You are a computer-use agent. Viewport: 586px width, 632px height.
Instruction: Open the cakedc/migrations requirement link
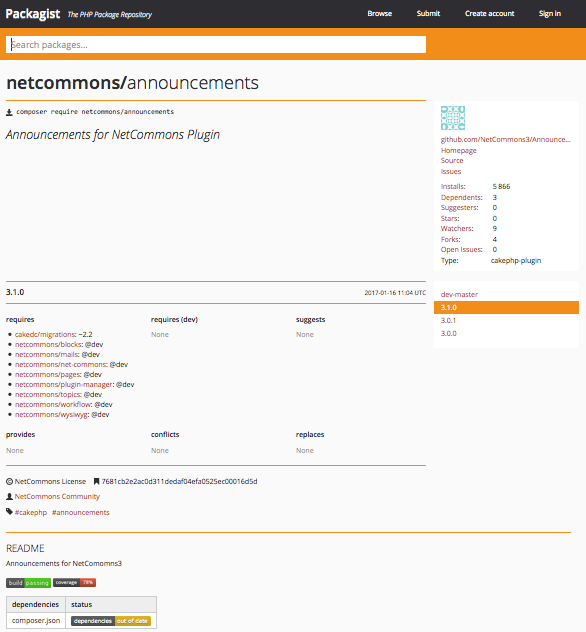(x=45, y=335)
